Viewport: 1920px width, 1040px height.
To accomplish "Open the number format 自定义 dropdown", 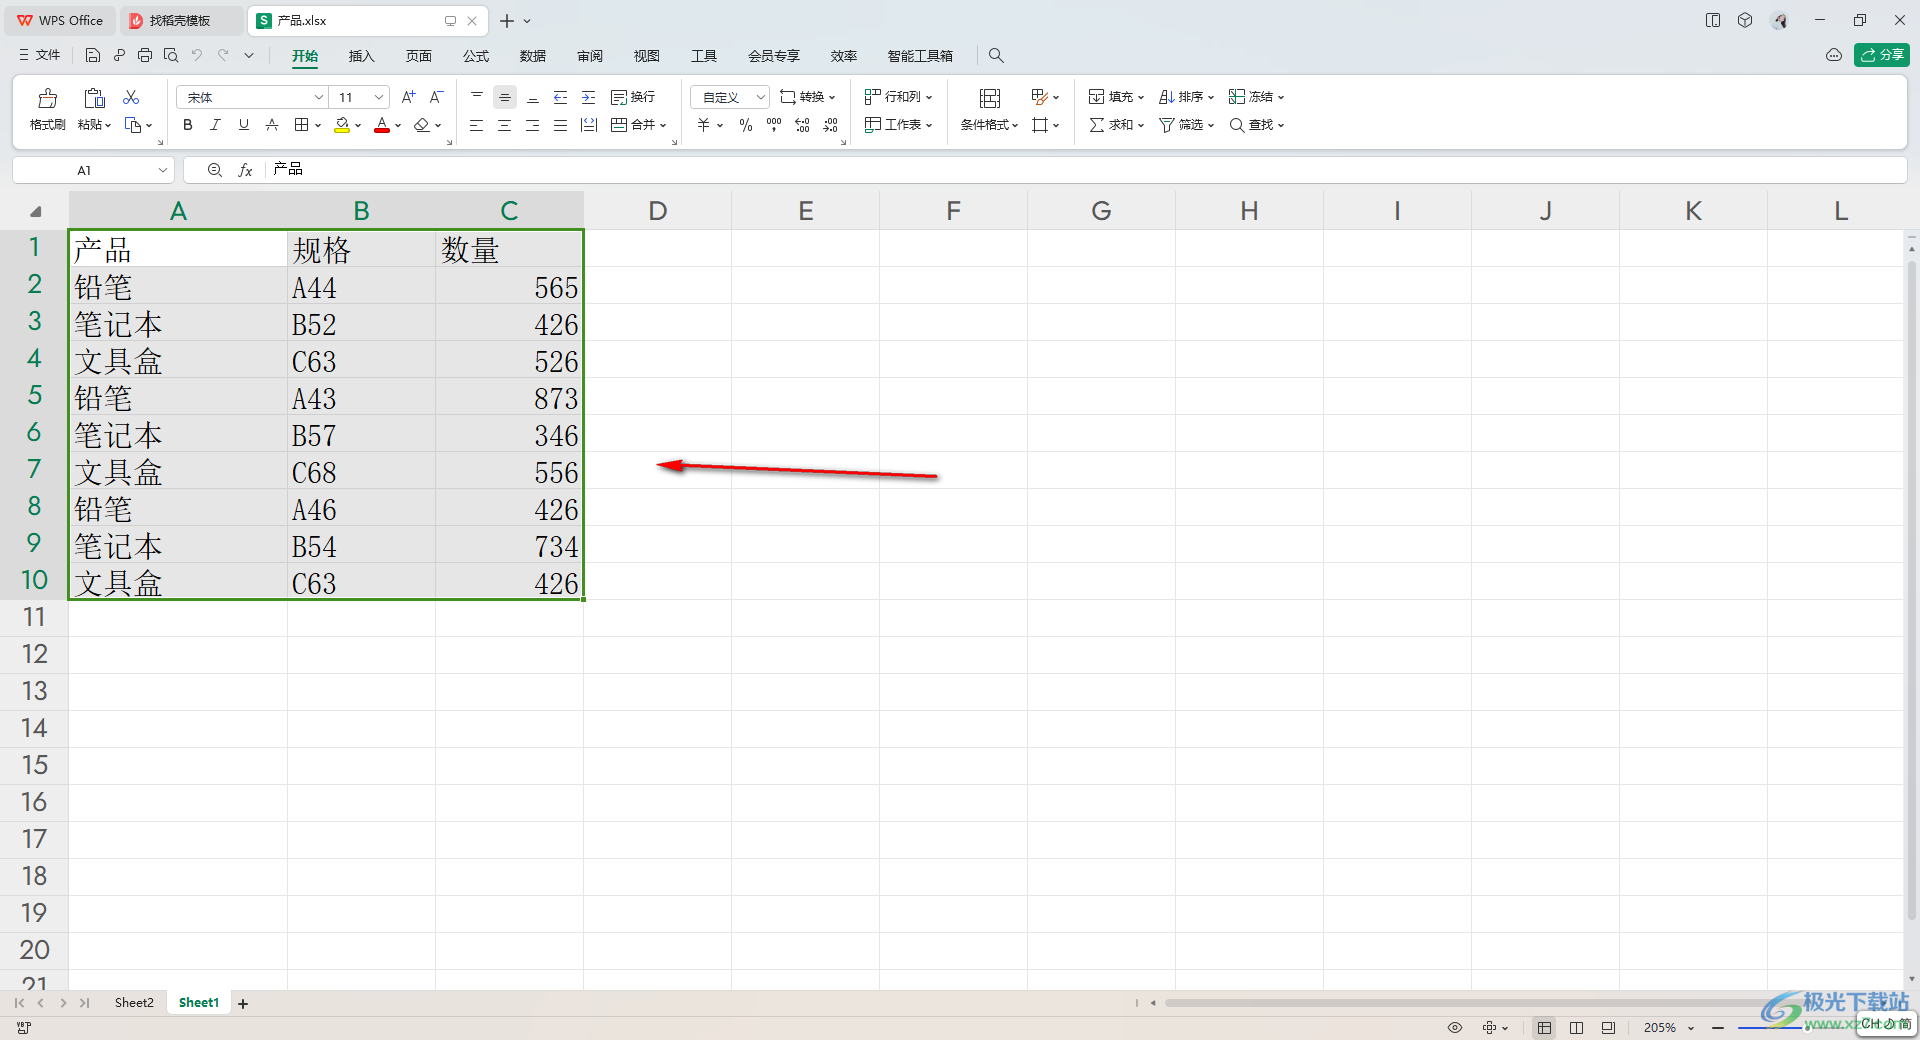I will 760,97.
